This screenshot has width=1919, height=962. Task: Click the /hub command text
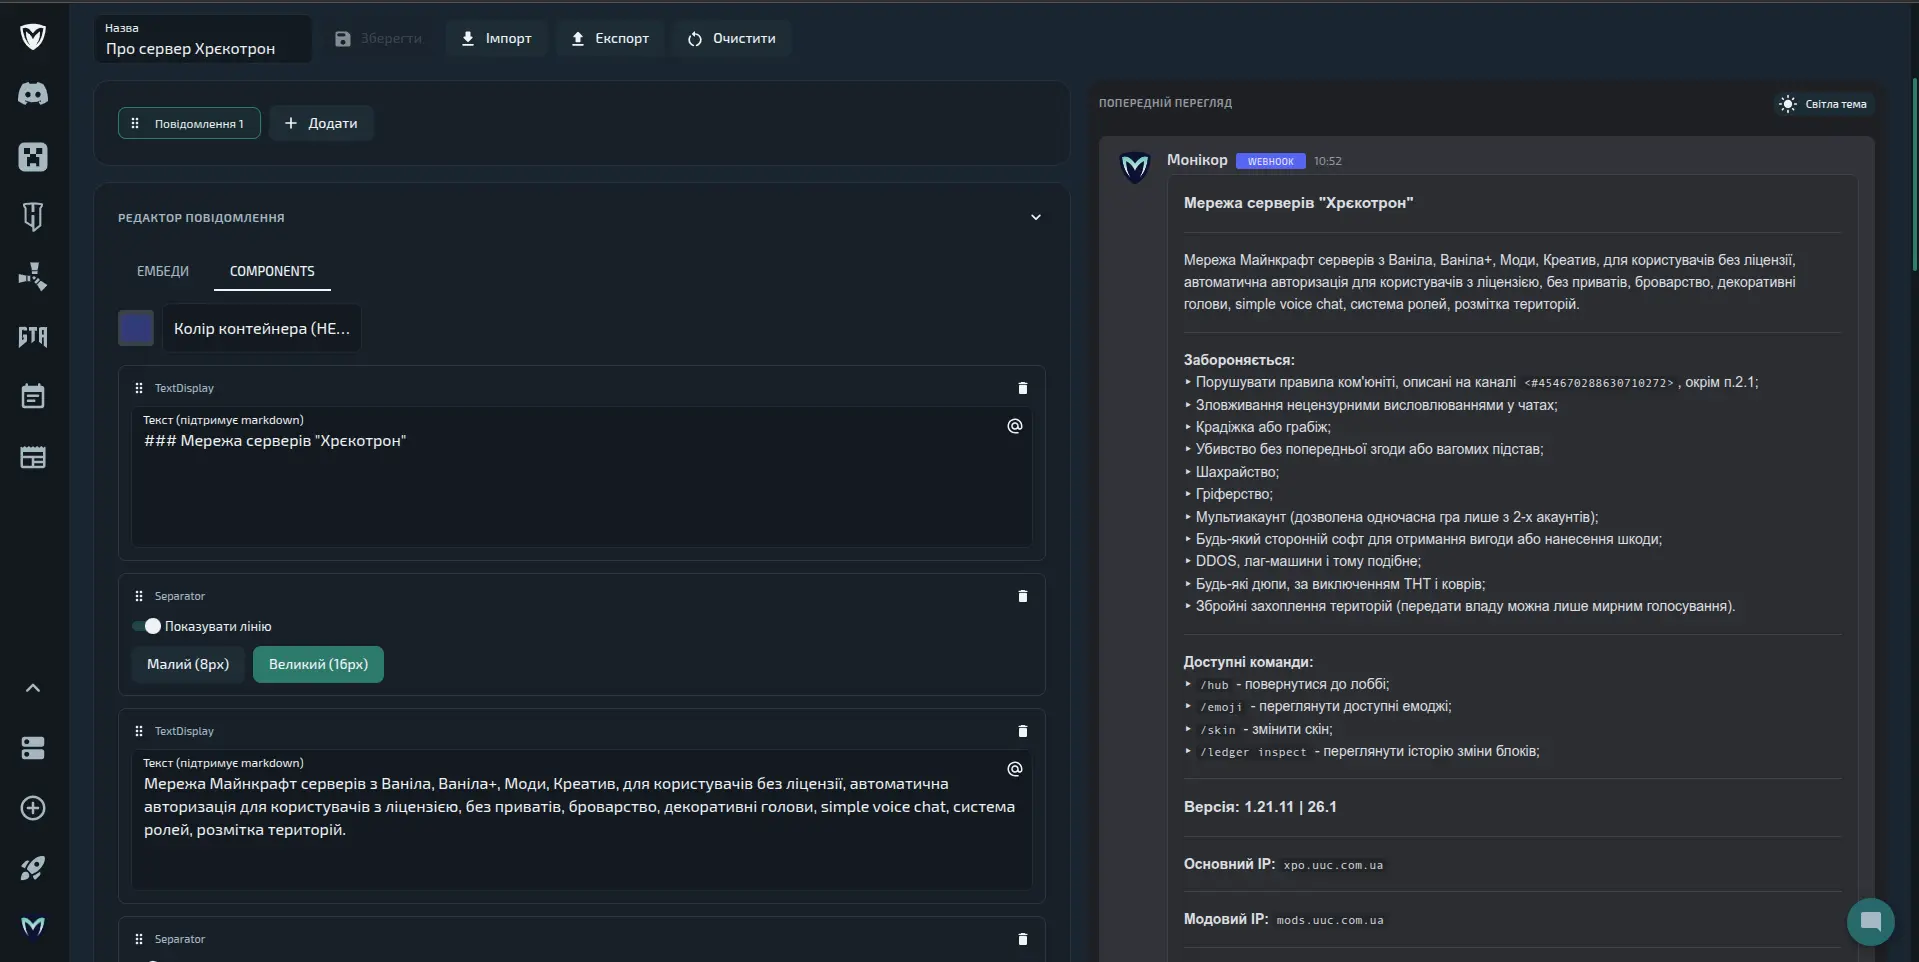pyautogui.click(x=1214, y=685)
